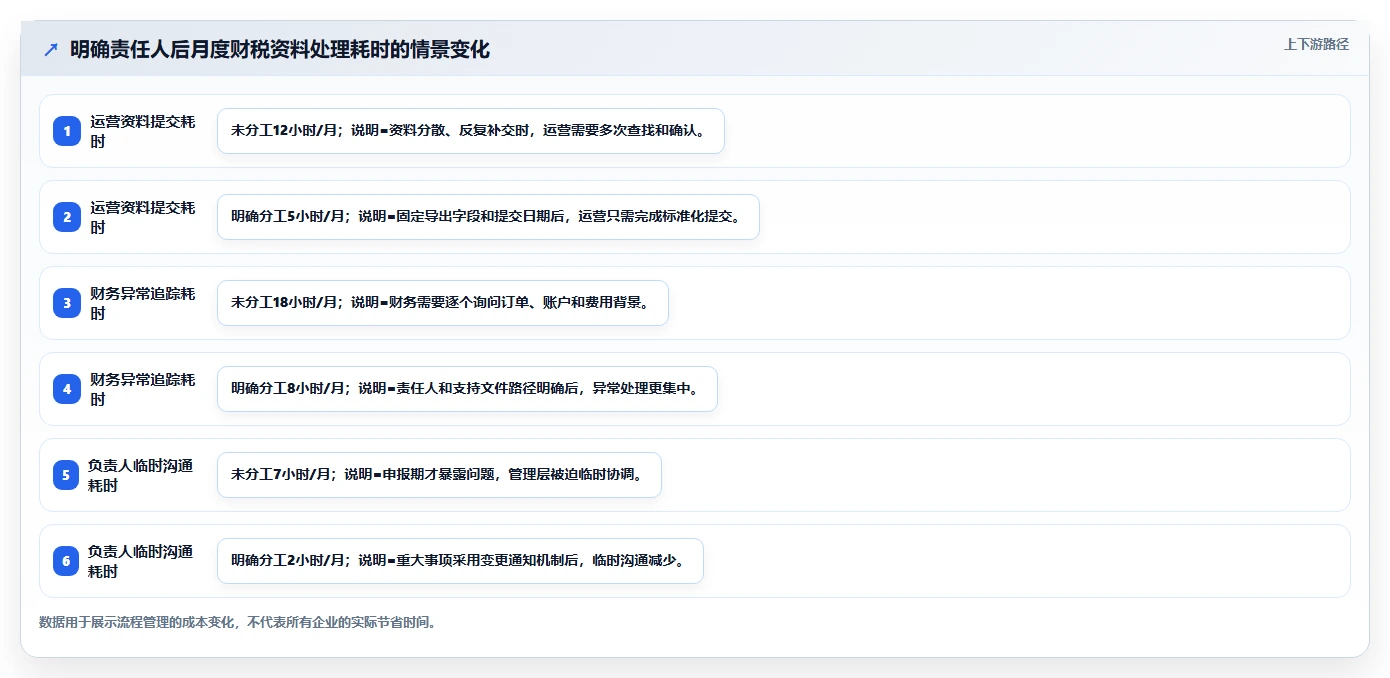The width and height of the screenshot is (1390, 678).
Task: Click the blue badge numbered 2
Action: (x=67, y=217)
